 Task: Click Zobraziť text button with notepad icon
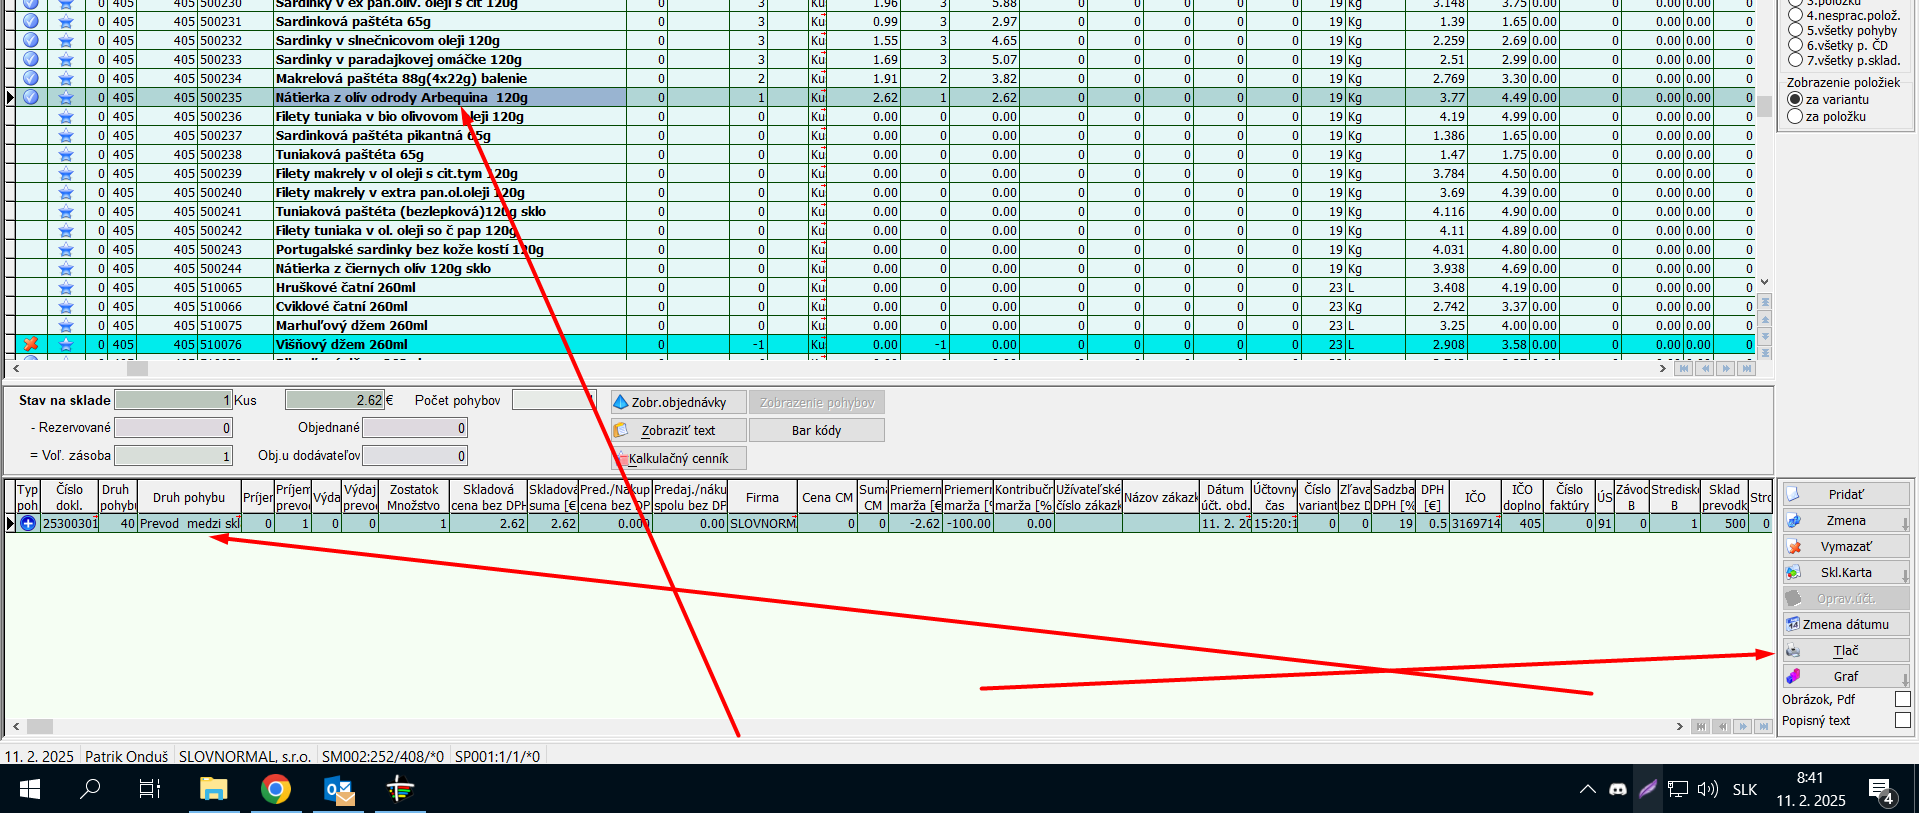[x=678, y=431]
